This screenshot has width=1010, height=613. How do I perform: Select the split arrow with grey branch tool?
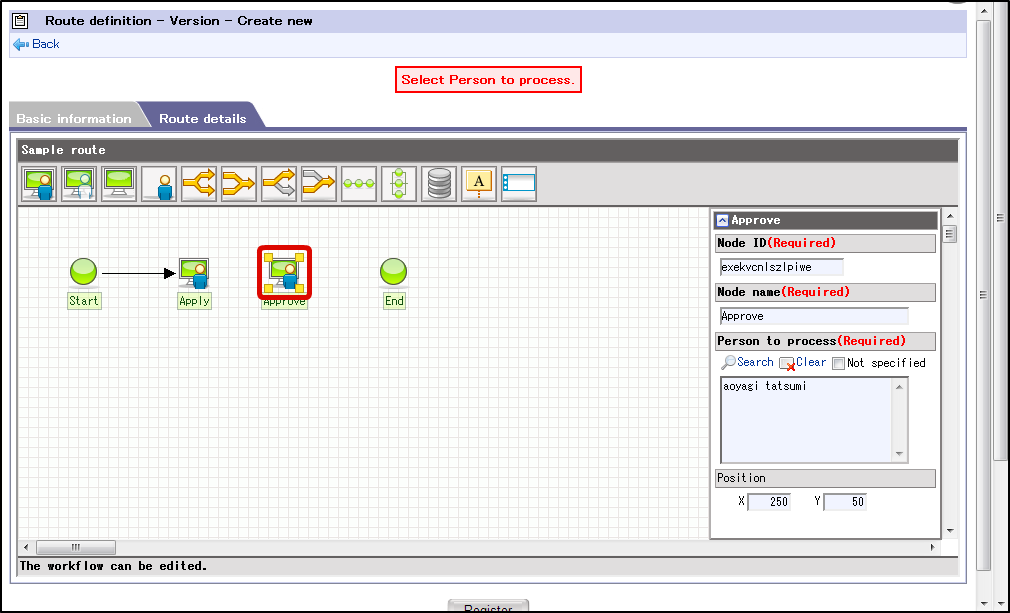coord(279,184)
